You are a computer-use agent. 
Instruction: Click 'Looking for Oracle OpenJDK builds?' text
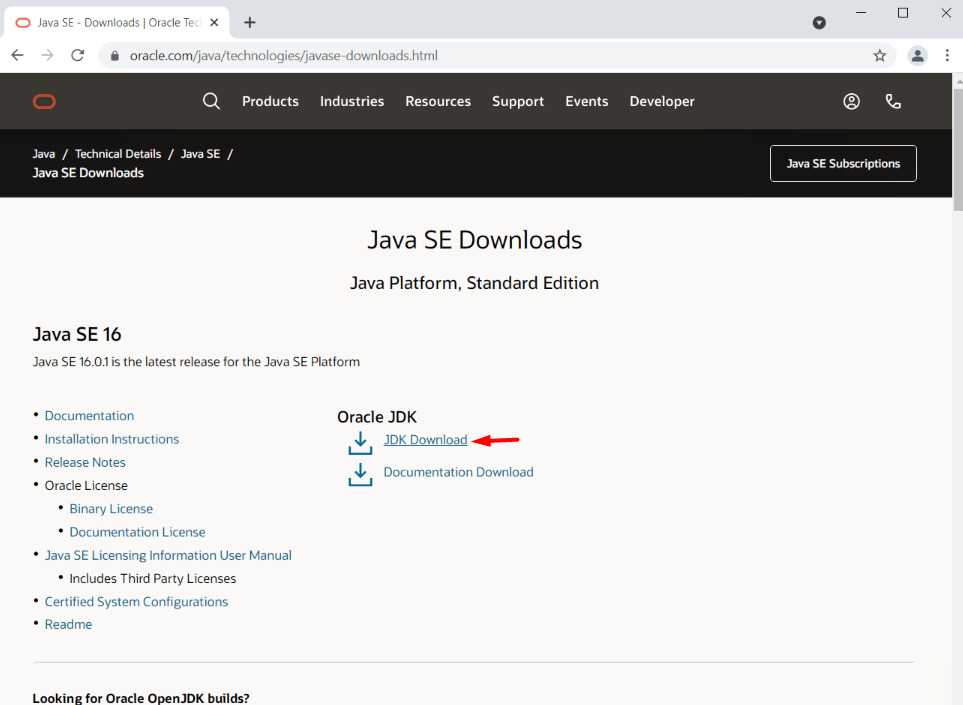tap(141, 698)
